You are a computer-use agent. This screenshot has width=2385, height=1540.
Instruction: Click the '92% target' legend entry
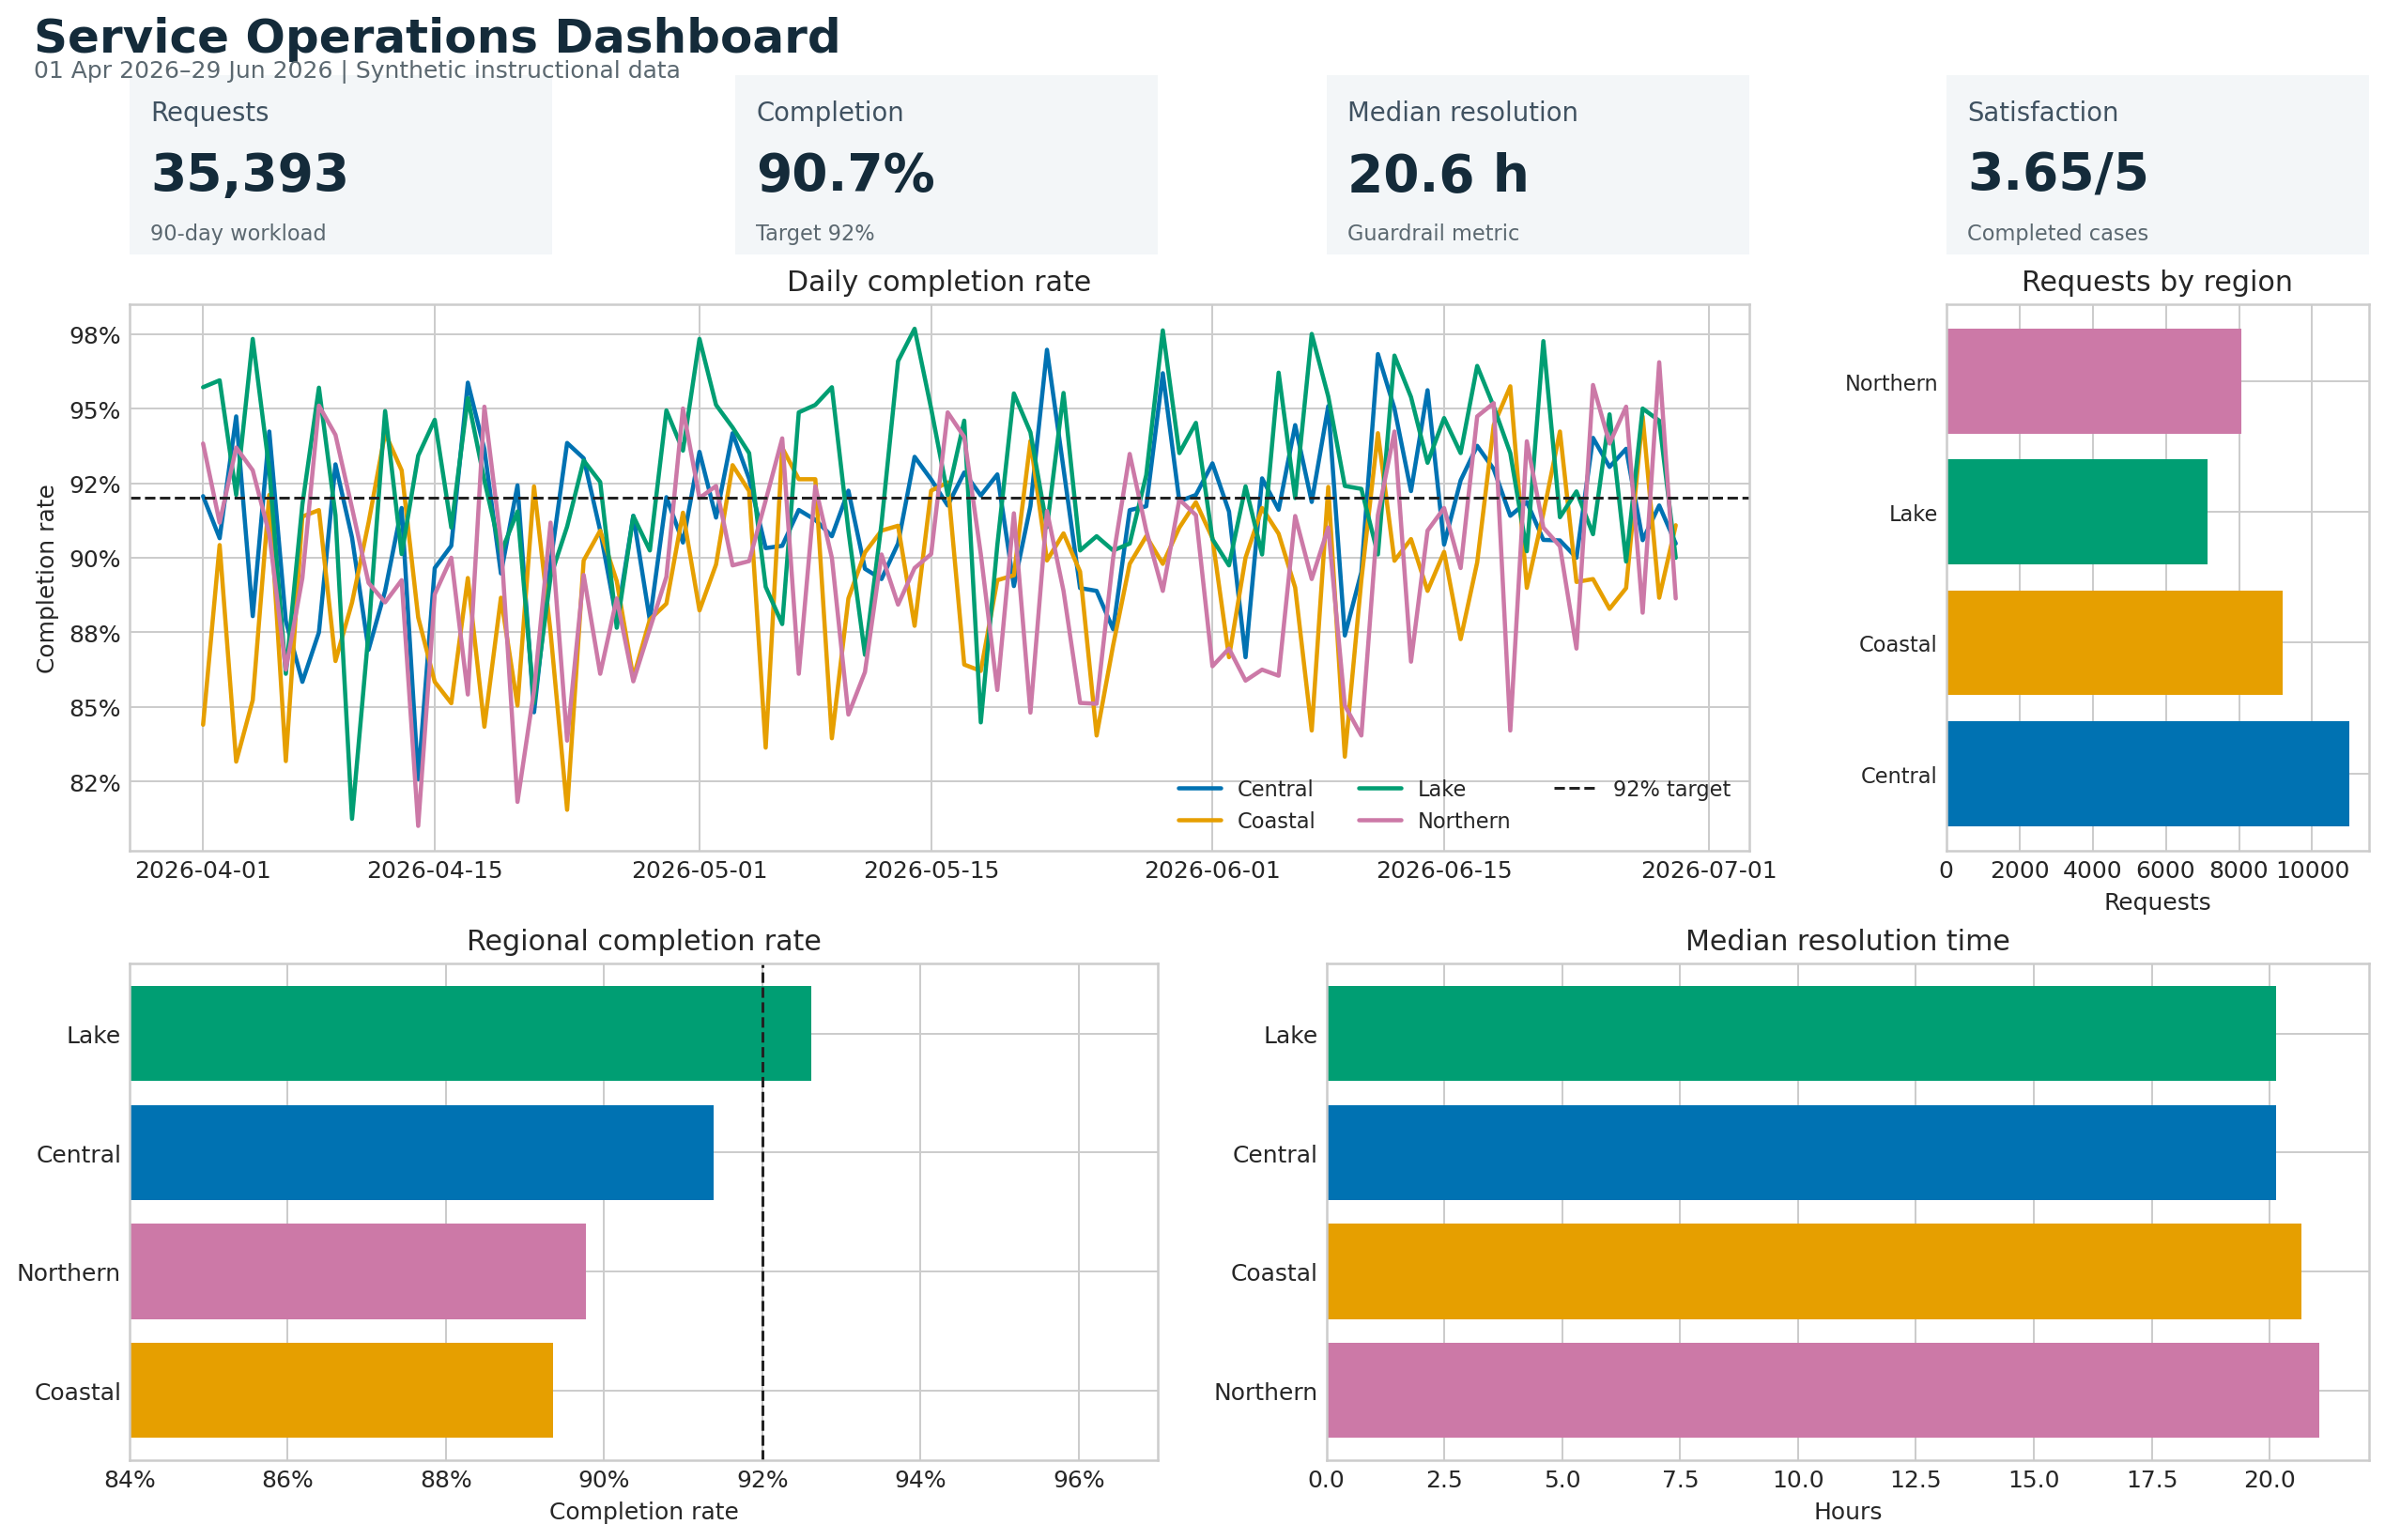[x=1641, y=789]
